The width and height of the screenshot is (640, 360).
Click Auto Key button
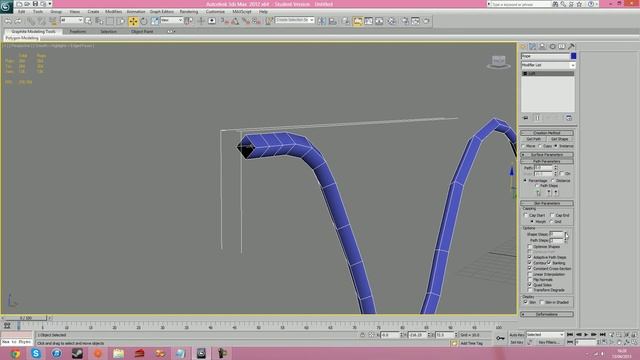click(x=517, y=335)
